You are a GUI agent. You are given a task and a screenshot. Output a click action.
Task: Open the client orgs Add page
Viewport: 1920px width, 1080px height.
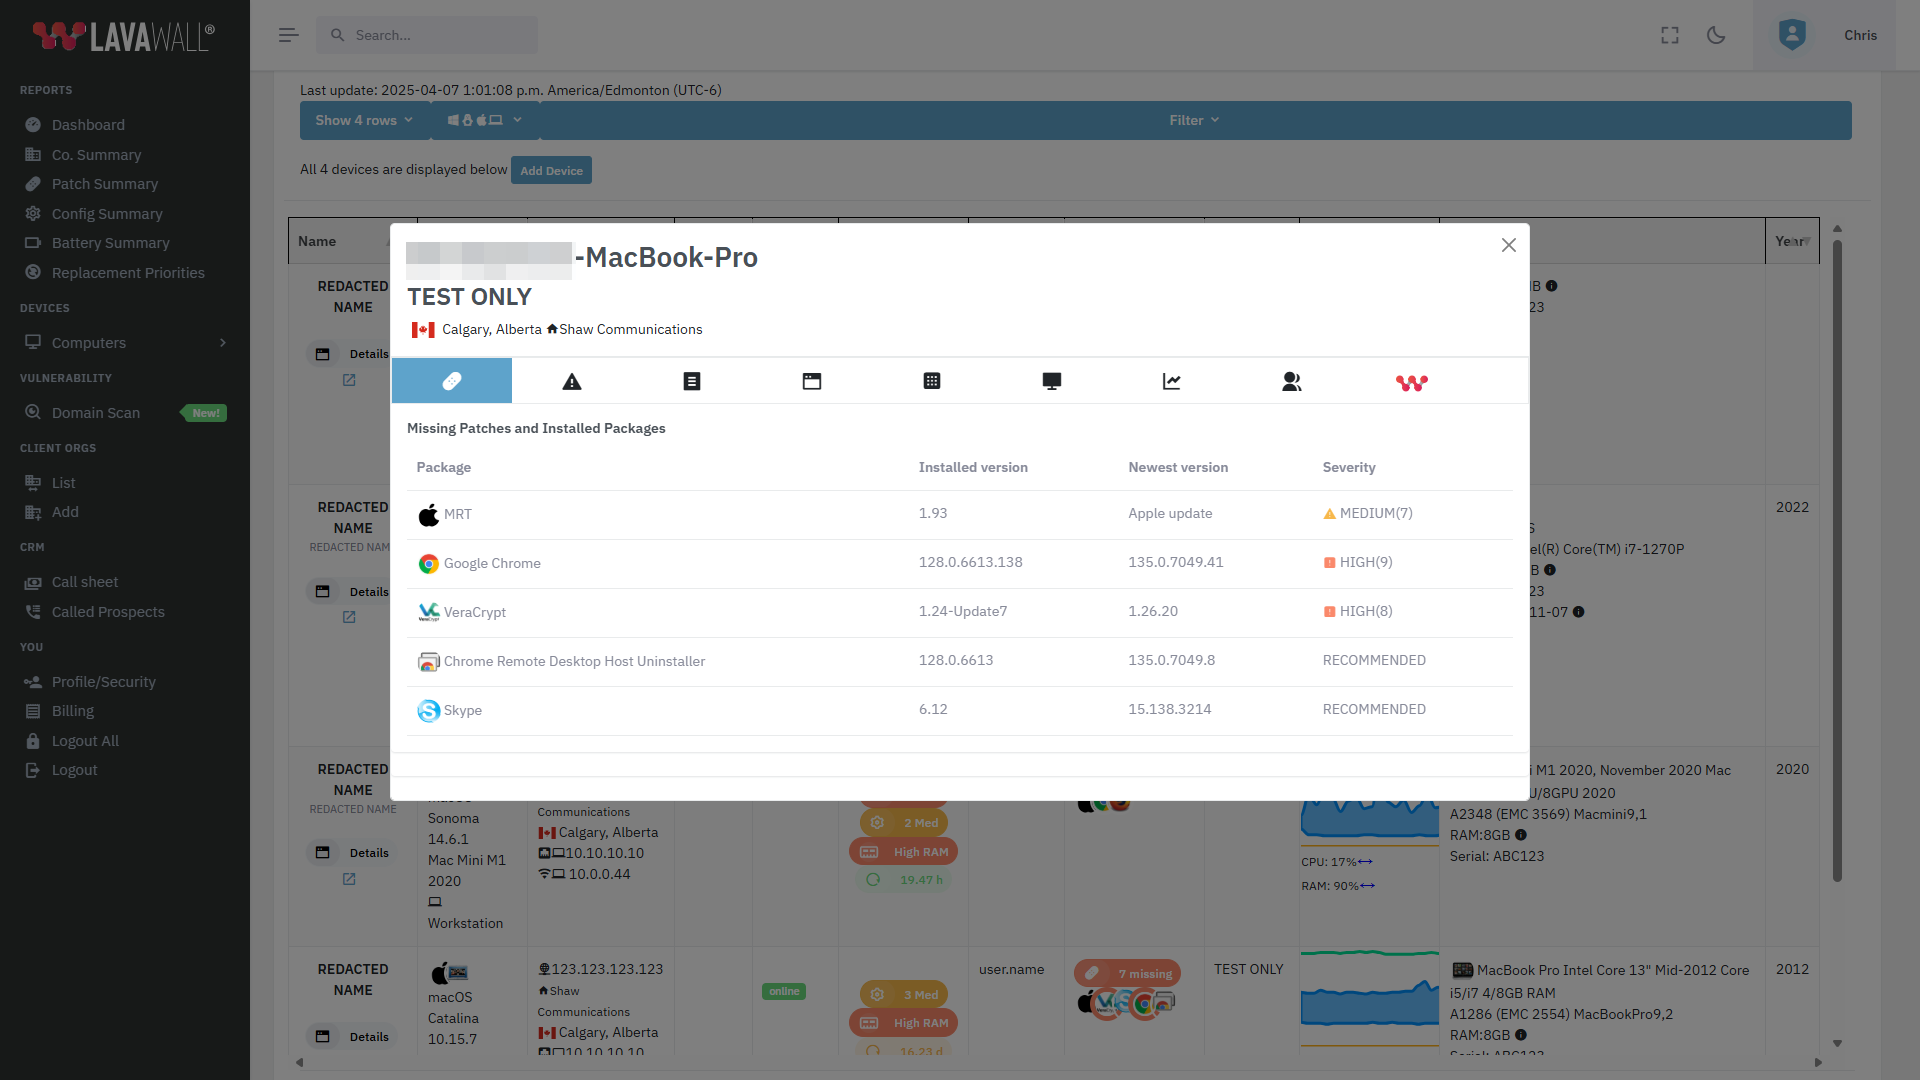click(x=65, y=512)
